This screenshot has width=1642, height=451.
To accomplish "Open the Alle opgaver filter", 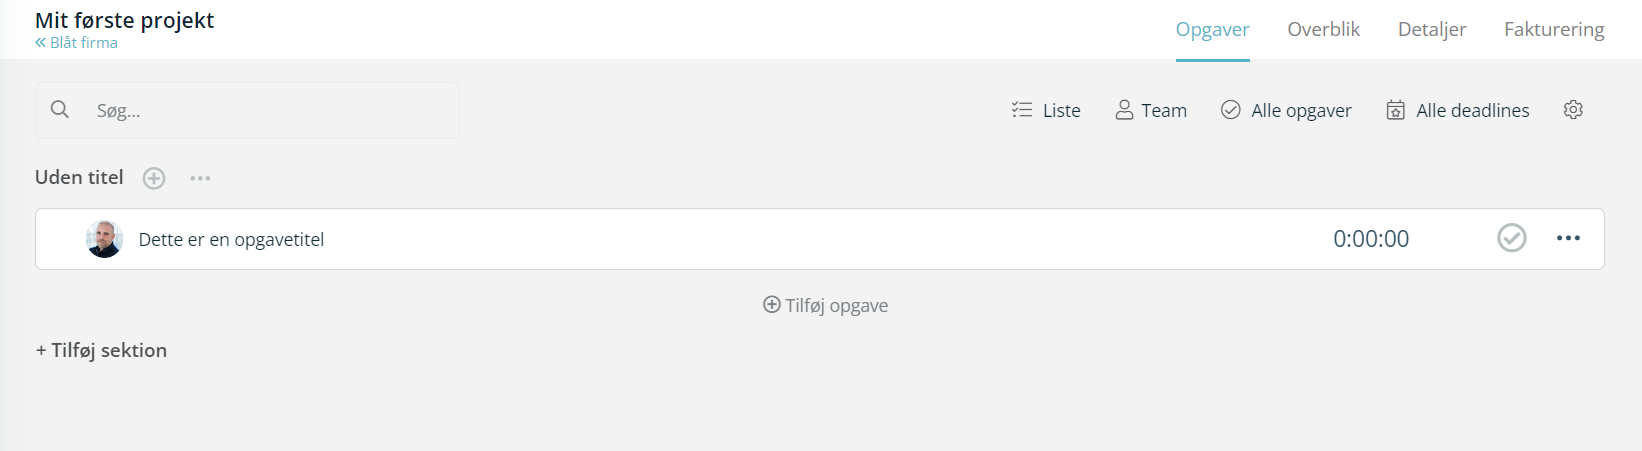I will coord(1286,110).
